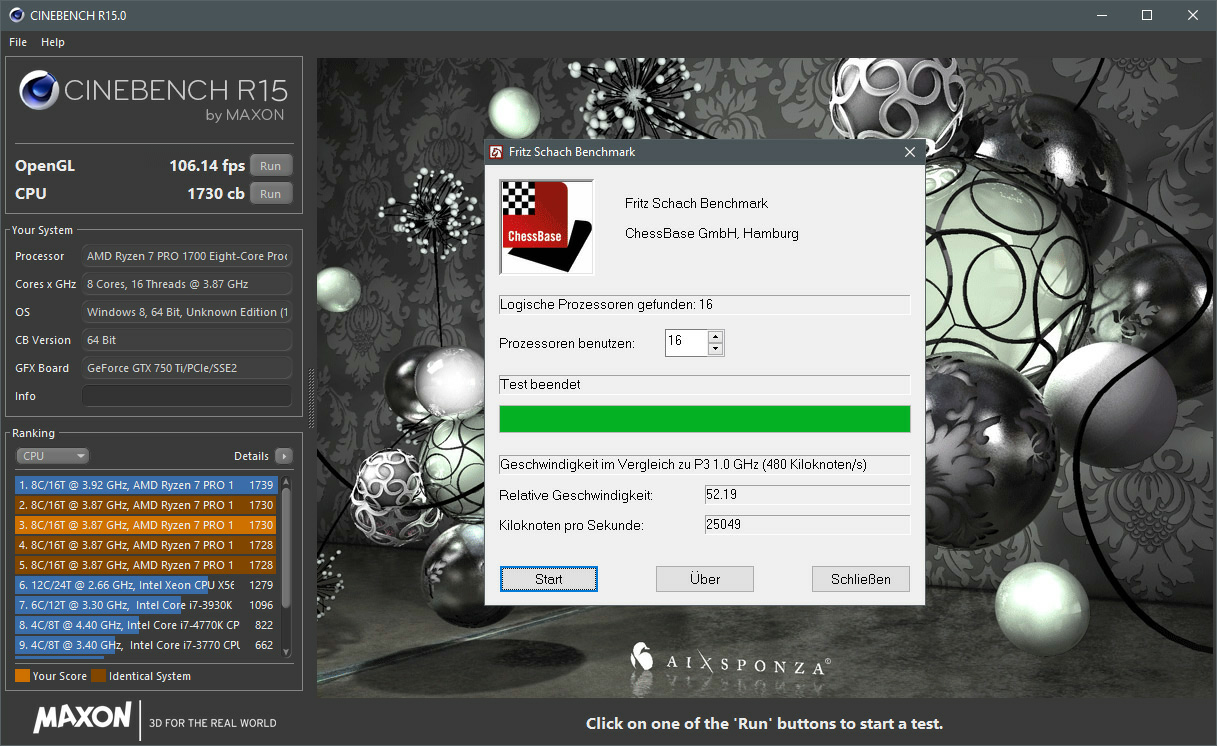Click the Kiloknoten pro Sekunde value 25049
The height and width of the screenshot is (746, 1217).
pos(808,525)
